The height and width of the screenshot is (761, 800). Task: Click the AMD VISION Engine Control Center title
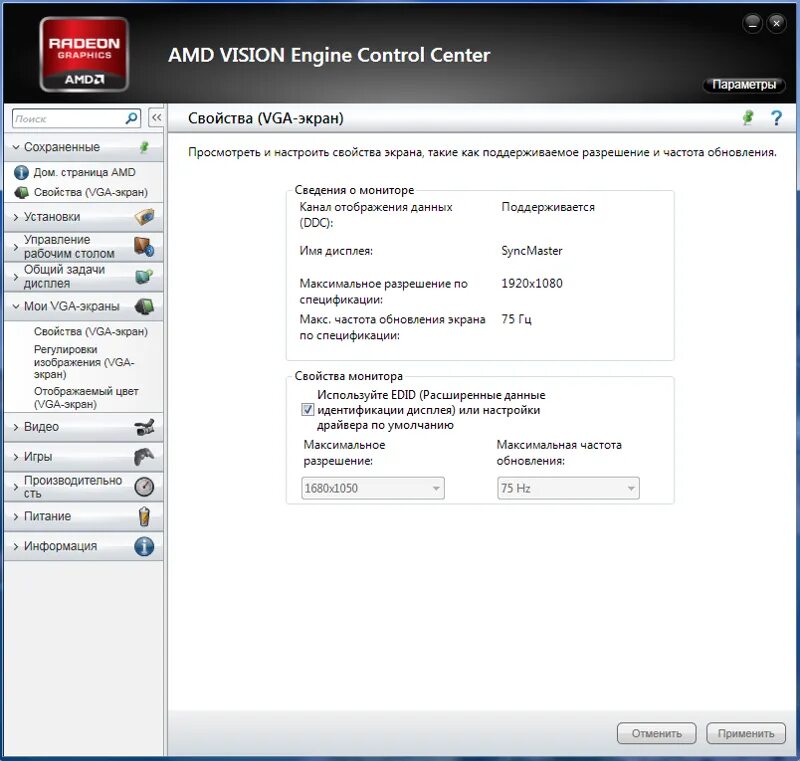329,55
